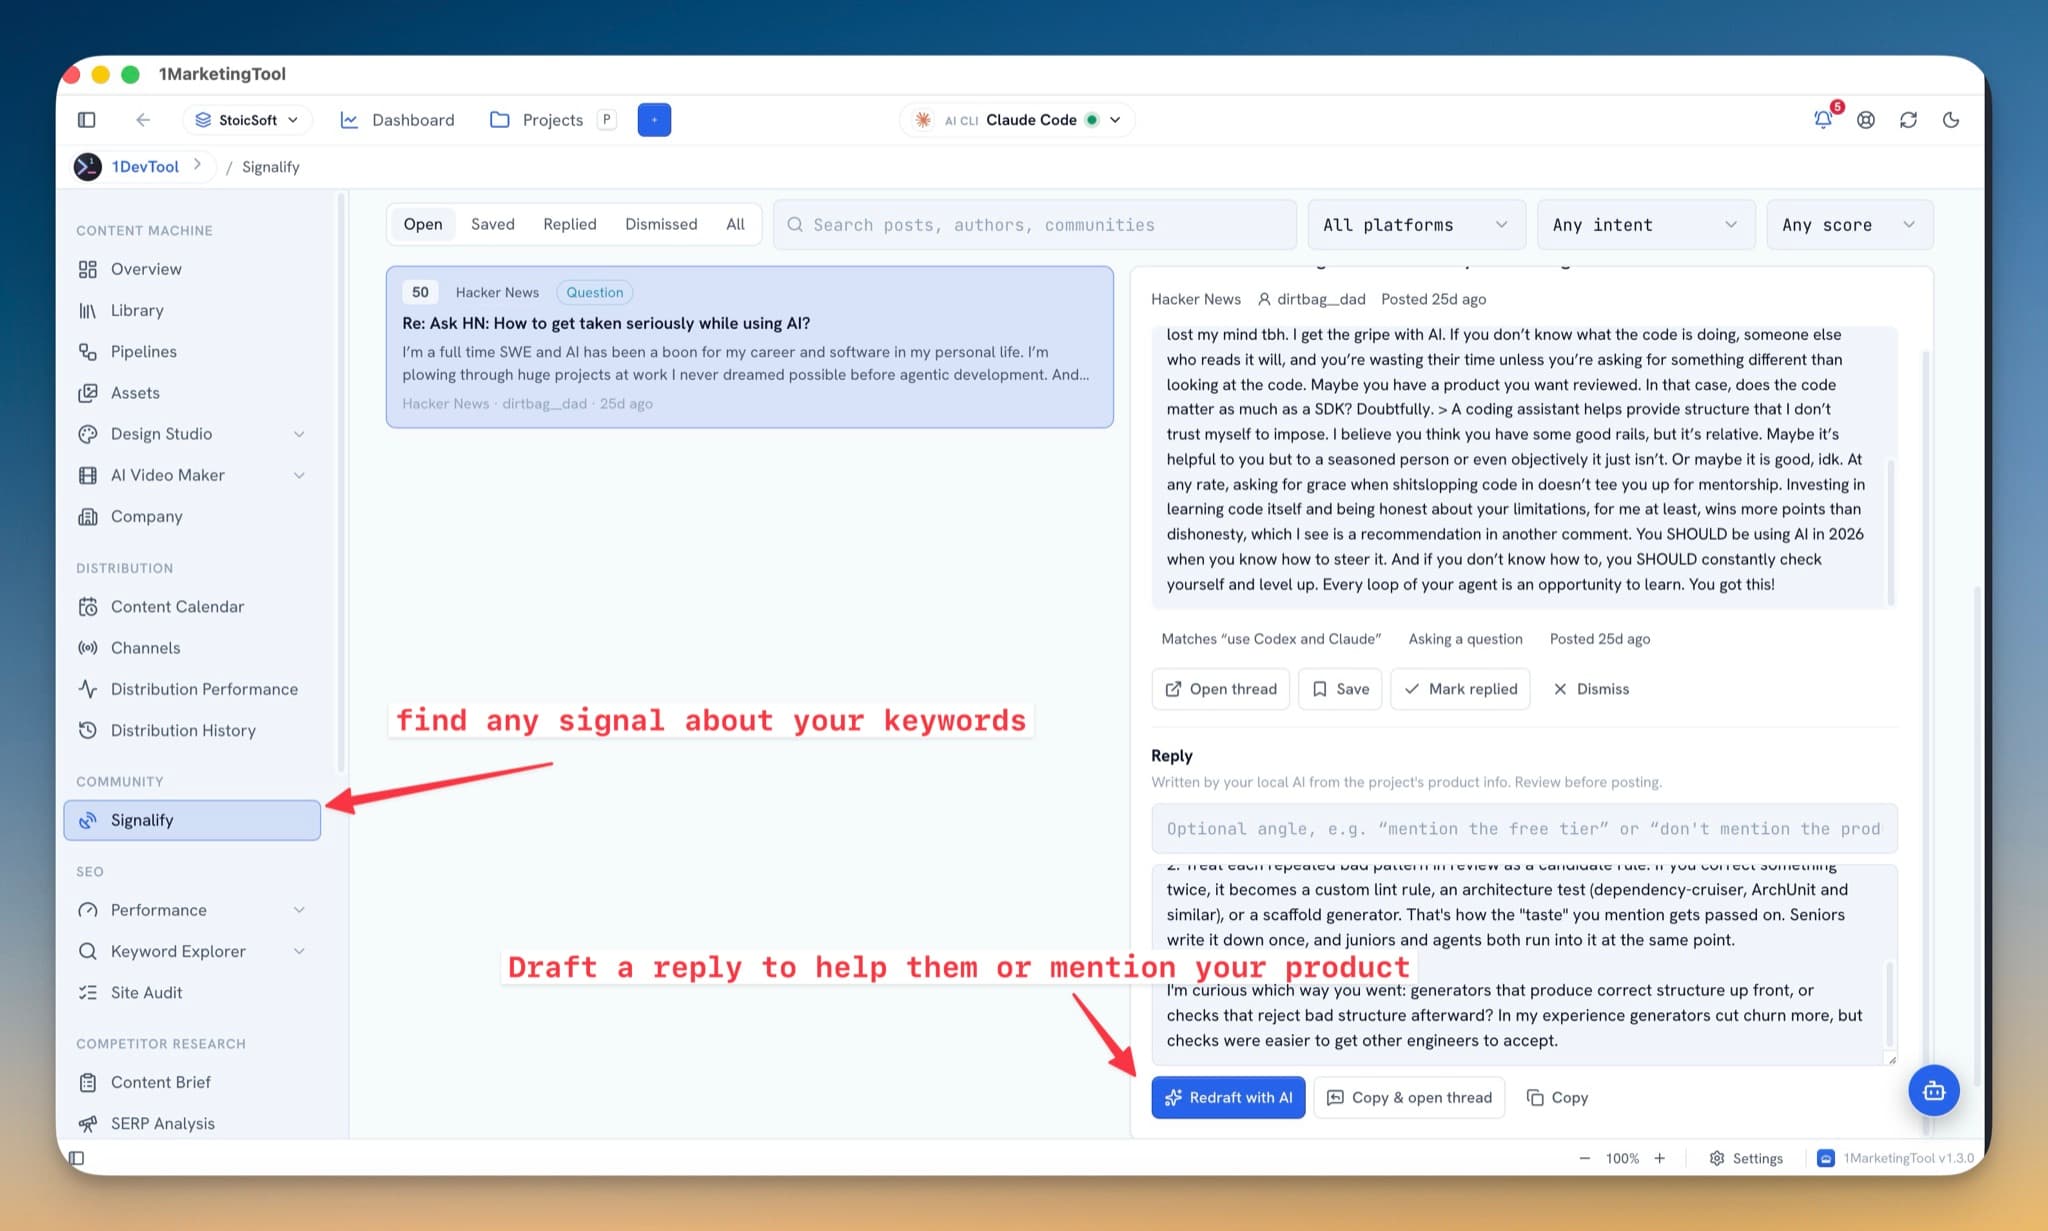2048x1231 pixels.
Task: Open the Claude Code AI CLI selector
Action: [x=1018, y=120]
